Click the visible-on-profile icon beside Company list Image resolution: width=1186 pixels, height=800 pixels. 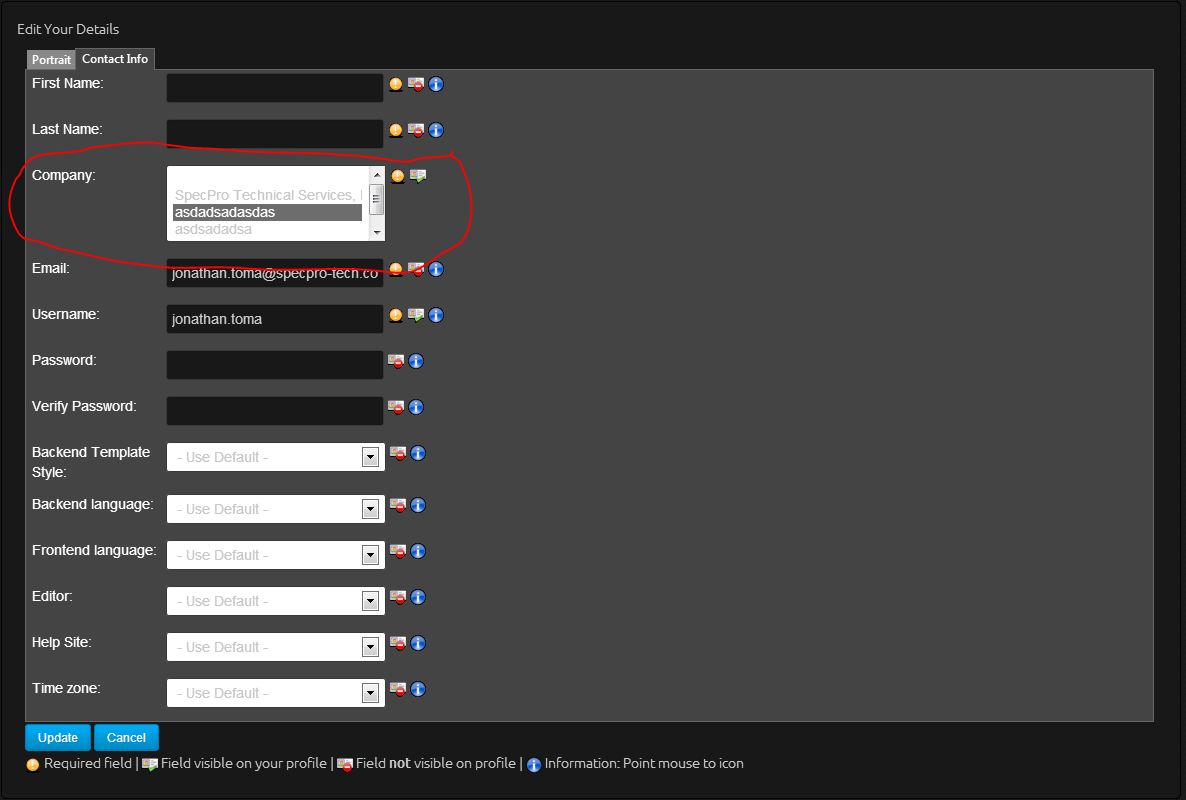[x=418, y=176]
